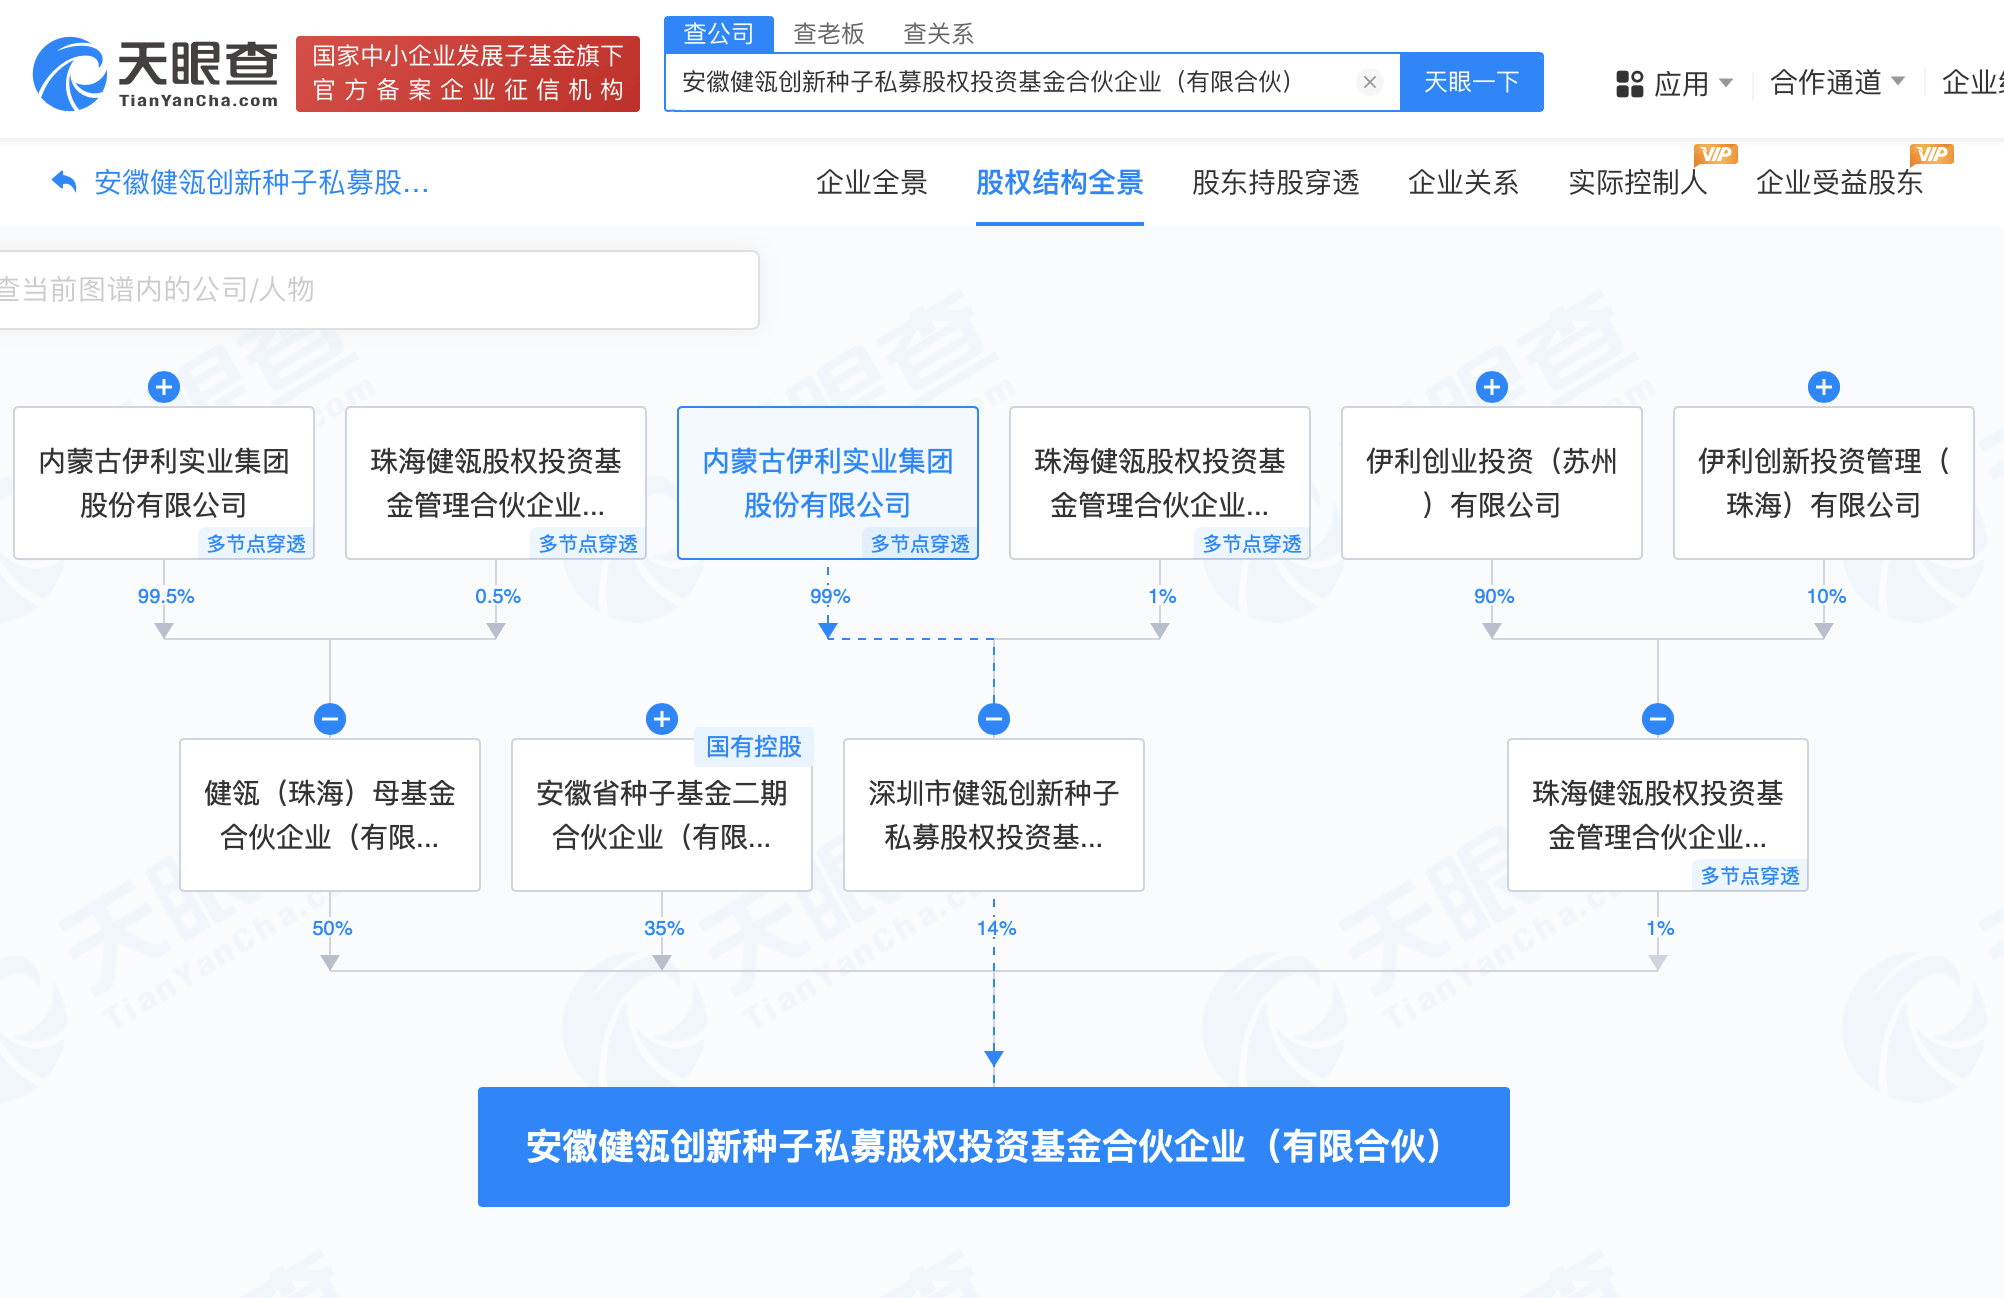
Task: Click 多节点穿透 tag on left 内蒙古伊利 node
Action: (256, 543)
